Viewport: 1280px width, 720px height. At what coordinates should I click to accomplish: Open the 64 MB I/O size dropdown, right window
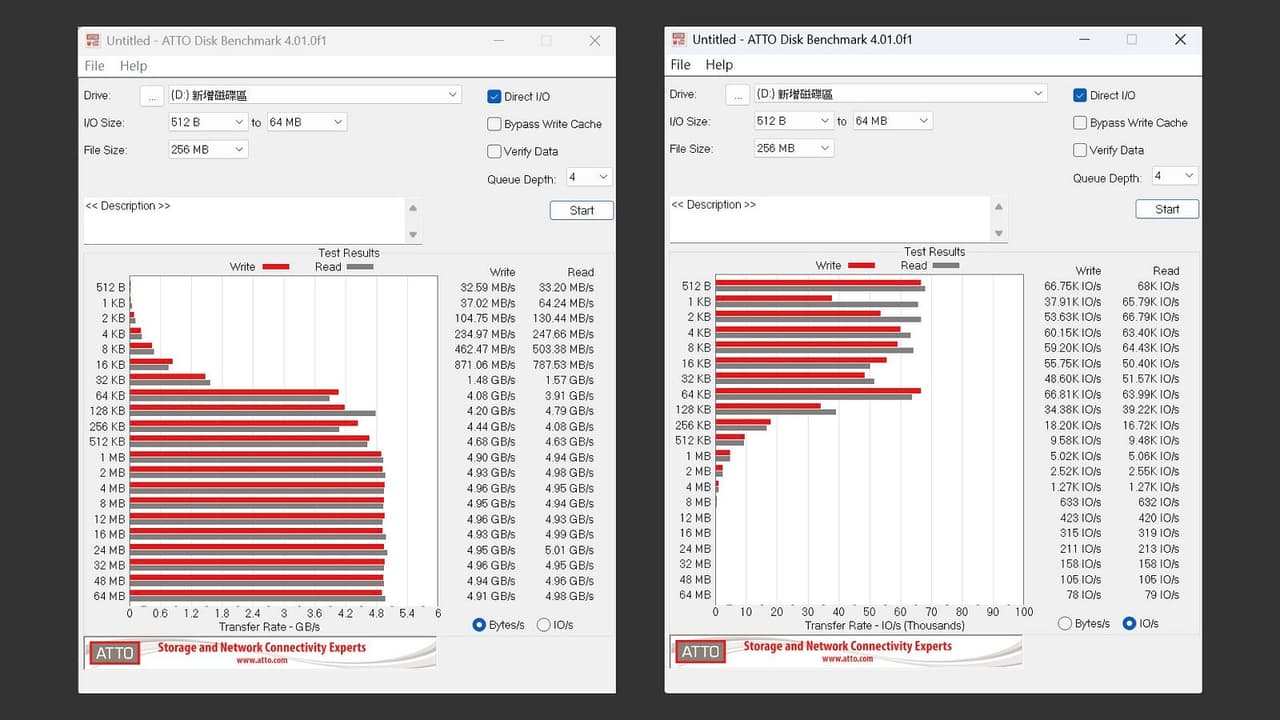coord(891,121)
